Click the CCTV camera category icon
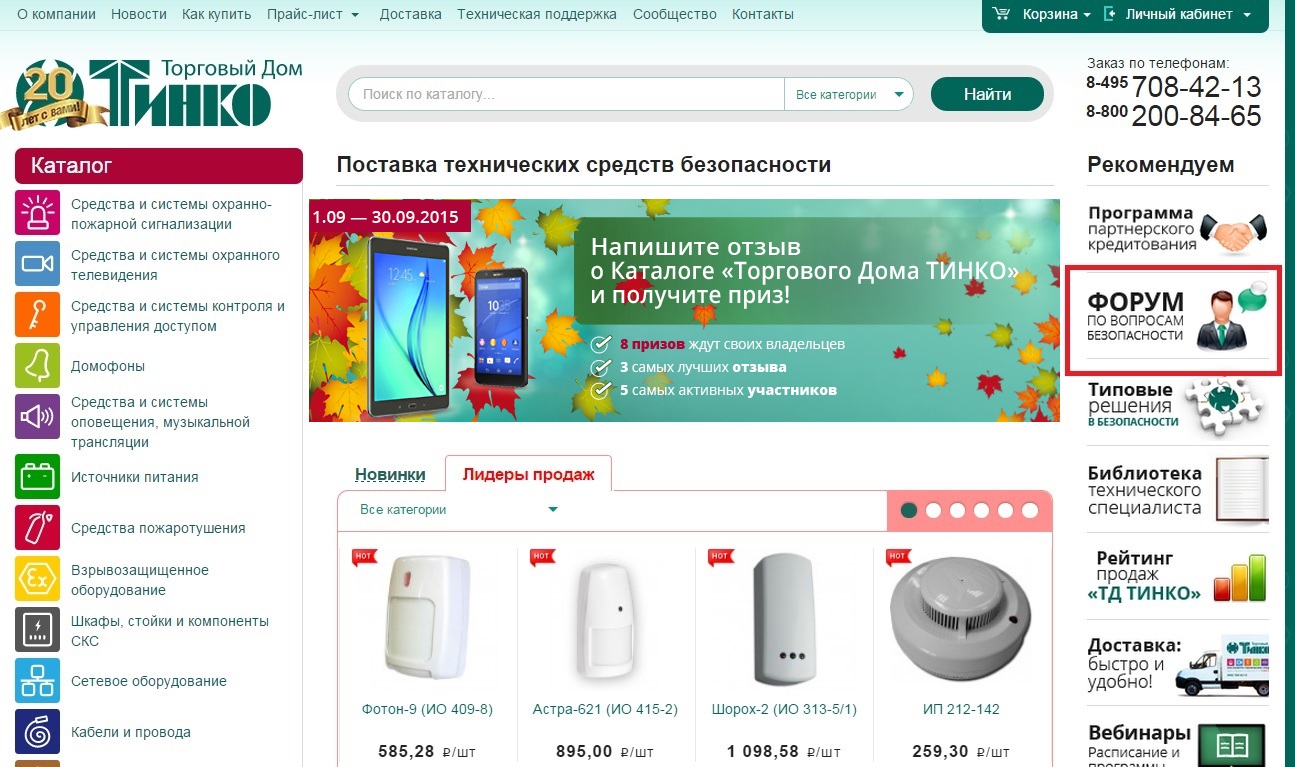Viewport: 1295px width, 767px height. [38, 264]
